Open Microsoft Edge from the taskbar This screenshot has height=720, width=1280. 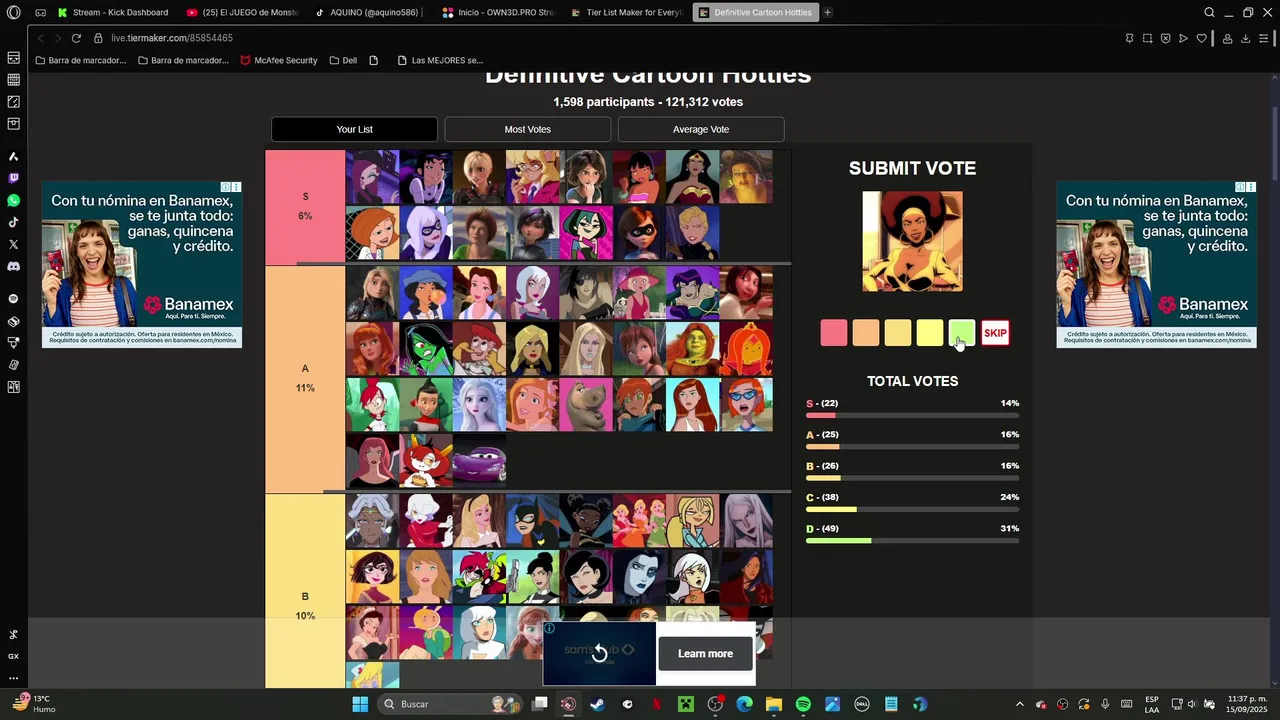(x=744, y=704)
